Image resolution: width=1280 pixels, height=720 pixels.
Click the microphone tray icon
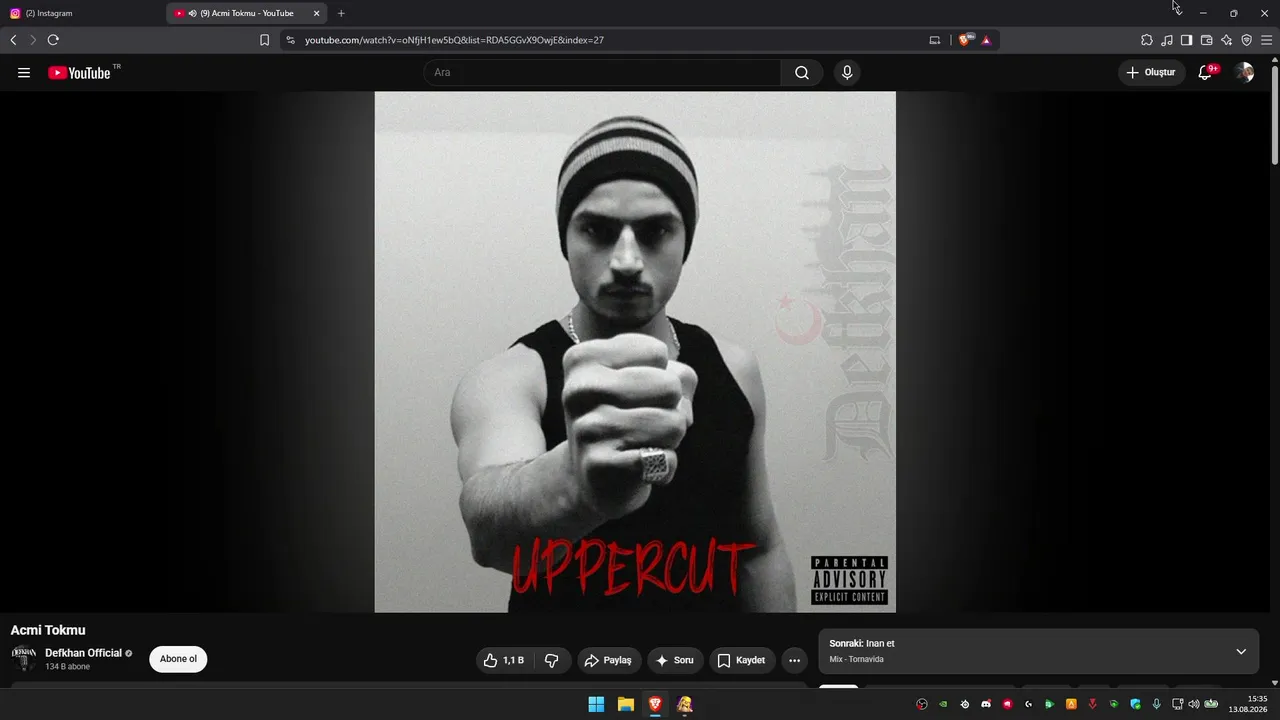(1157, 704)
